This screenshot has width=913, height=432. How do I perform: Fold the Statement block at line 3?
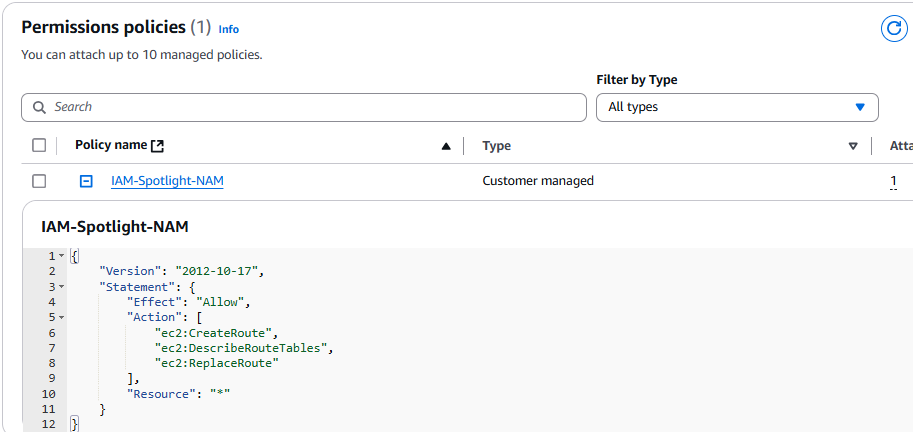click(x=62, y=287)
